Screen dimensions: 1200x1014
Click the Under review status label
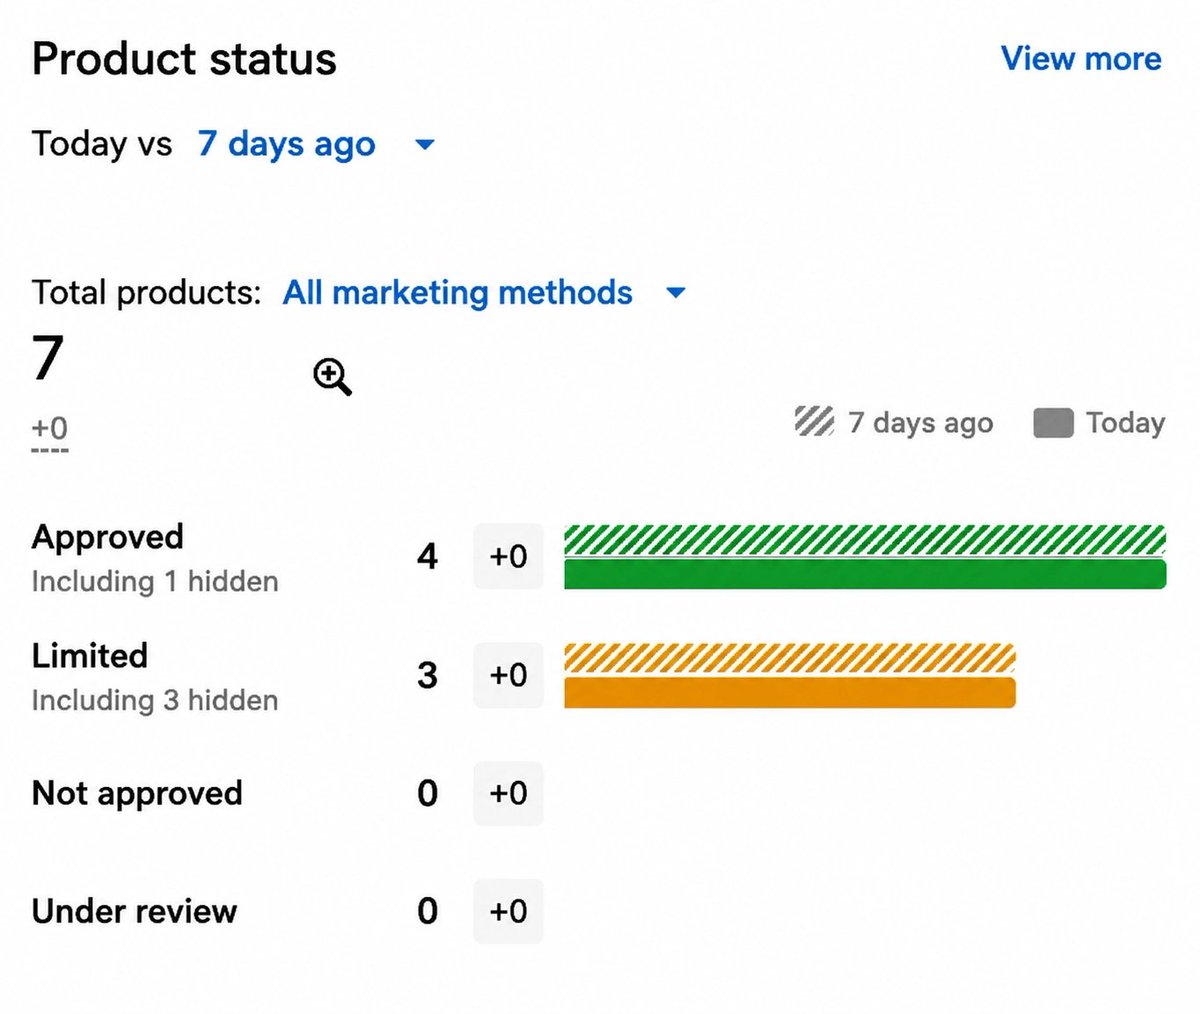click(x=134, y=911)
